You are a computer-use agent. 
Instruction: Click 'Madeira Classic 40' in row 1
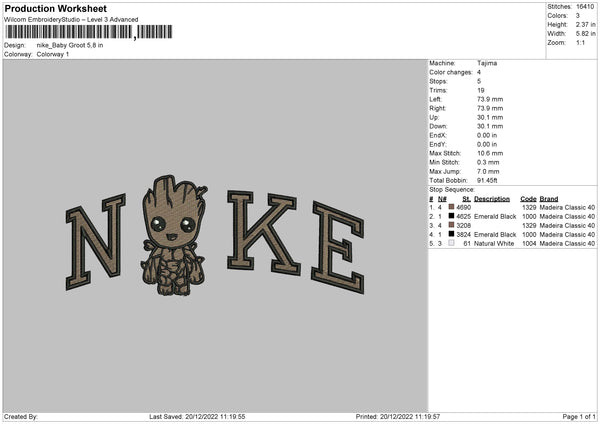(567, 207)
